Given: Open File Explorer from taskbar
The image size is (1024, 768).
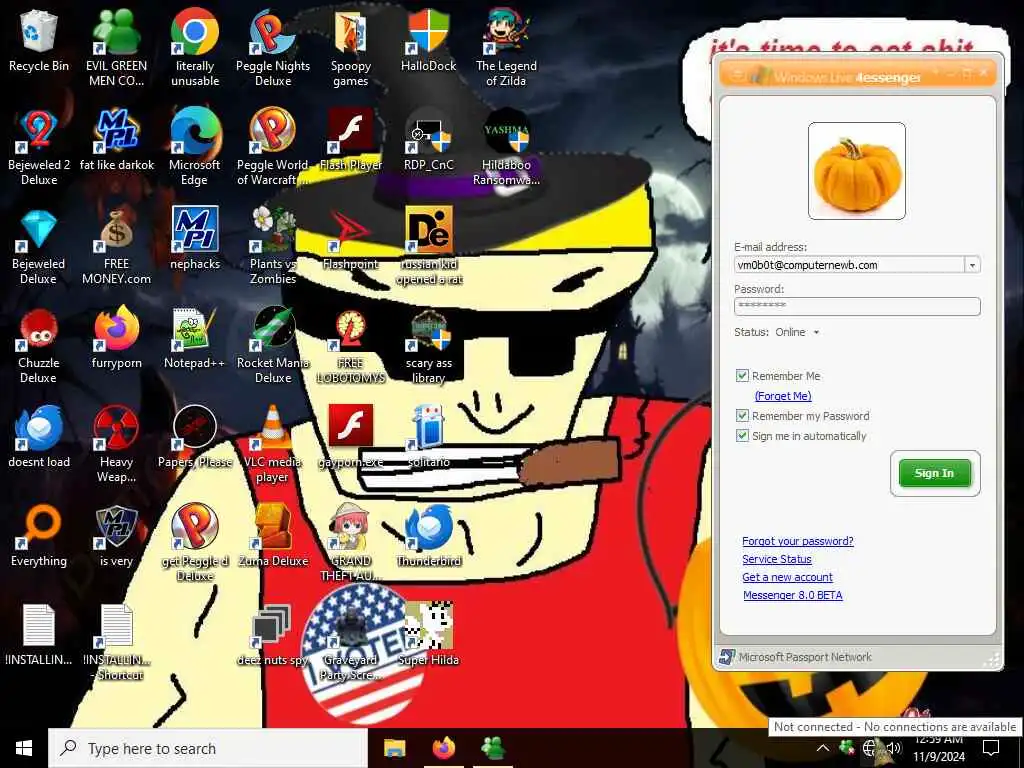Looking at the screenshot, I should [394, 748].
